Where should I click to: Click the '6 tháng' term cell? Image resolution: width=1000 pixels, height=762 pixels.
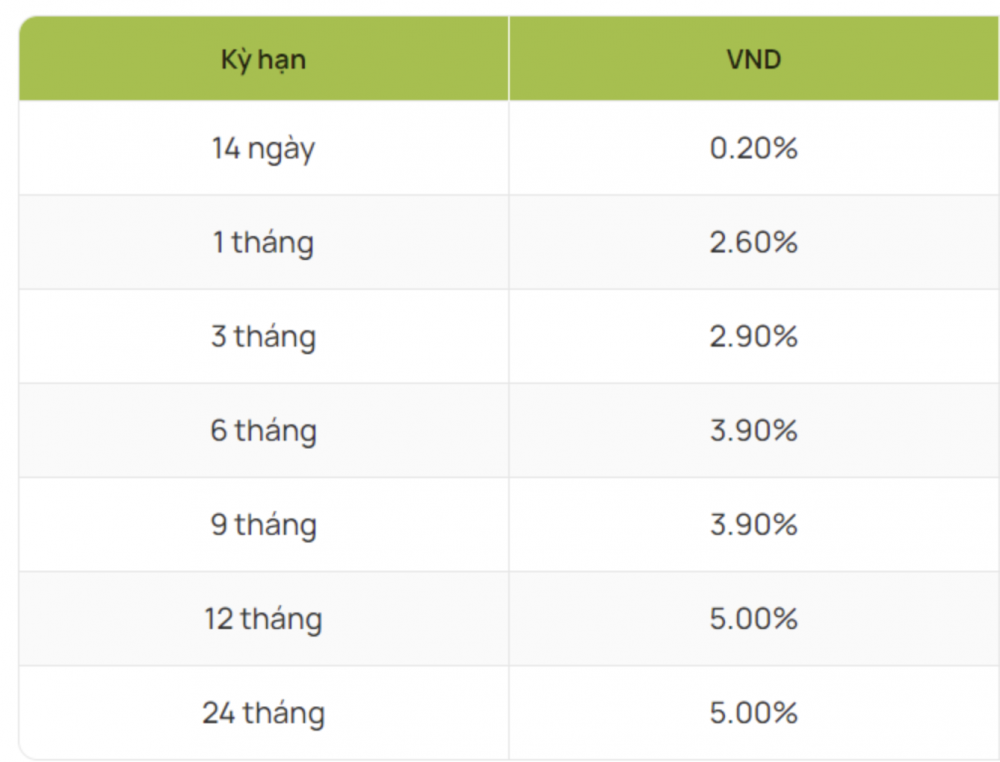263,431
